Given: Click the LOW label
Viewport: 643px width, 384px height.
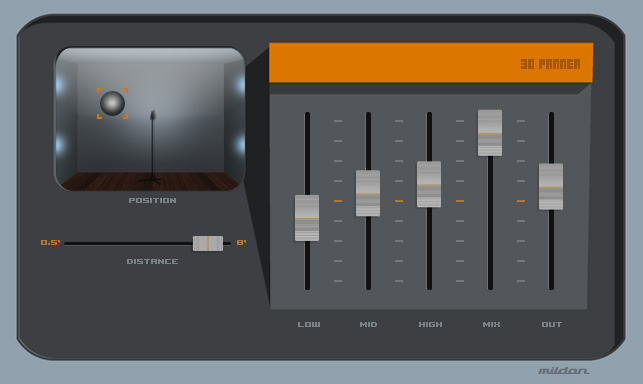Looking at the screenshot, I should coord(309,325).
